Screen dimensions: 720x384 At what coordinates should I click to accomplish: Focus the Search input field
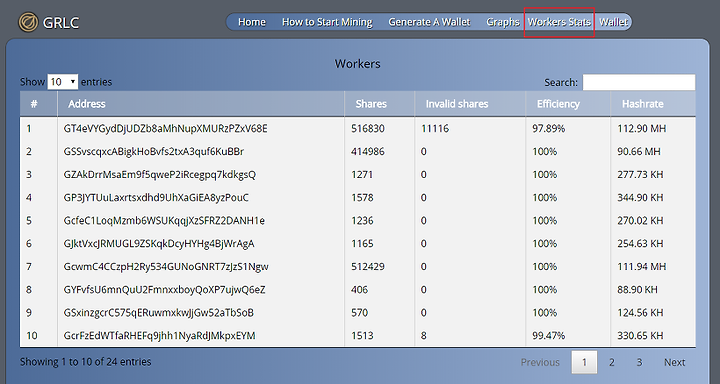(x=639, y=82)
